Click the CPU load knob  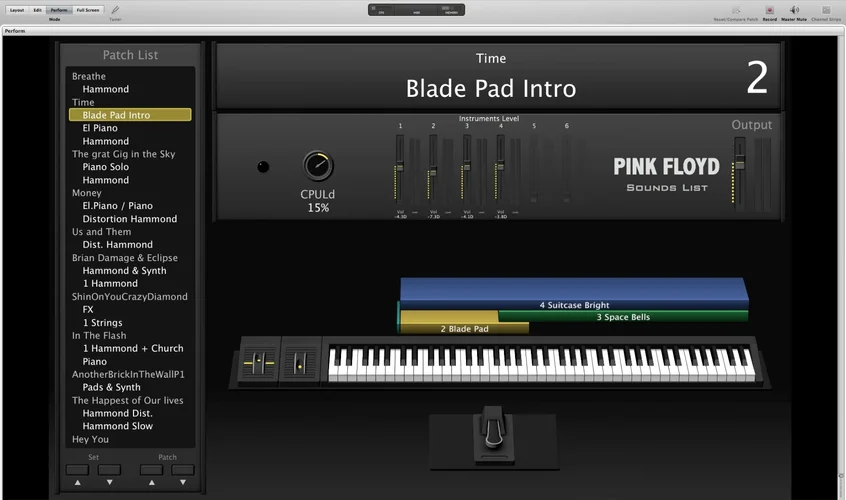pos(318,166)
